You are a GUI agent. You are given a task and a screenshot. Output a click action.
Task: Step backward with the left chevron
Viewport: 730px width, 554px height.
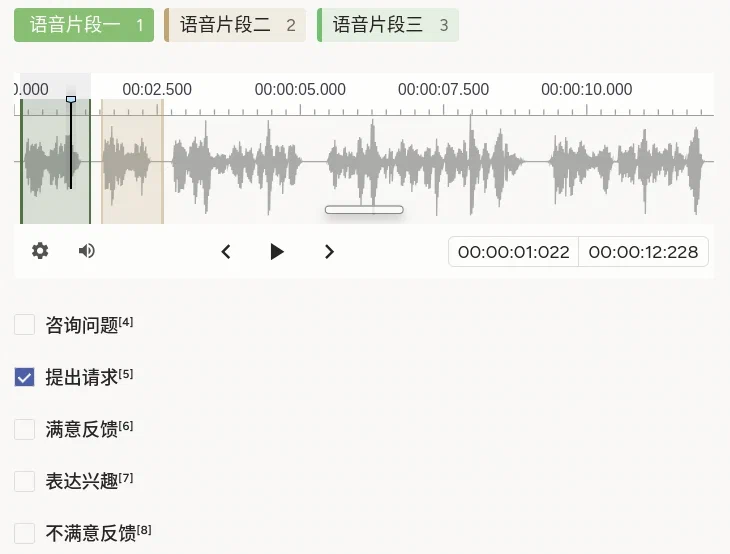[226, 252]
